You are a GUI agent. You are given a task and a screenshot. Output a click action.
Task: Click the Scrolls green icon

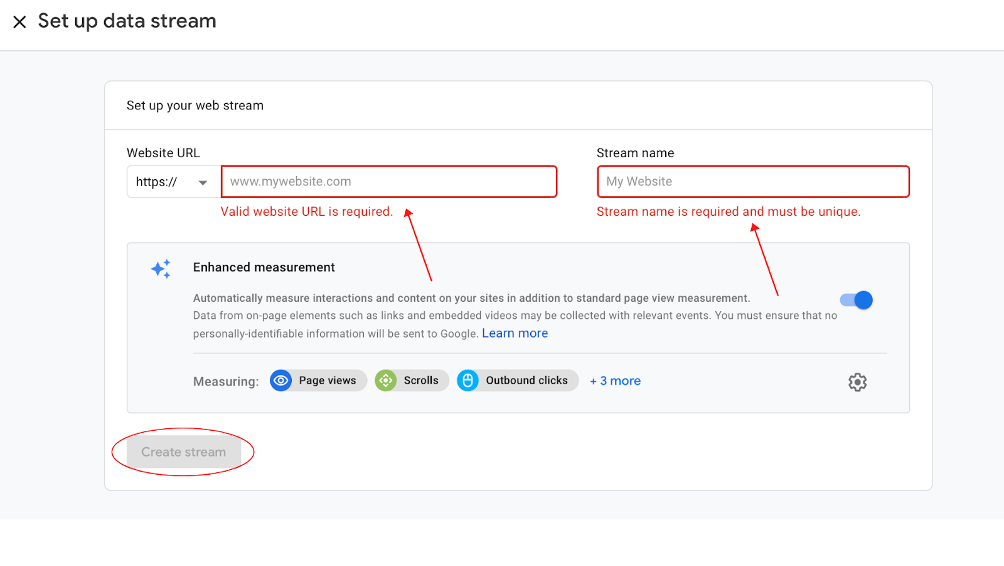[x=385, y=380]
